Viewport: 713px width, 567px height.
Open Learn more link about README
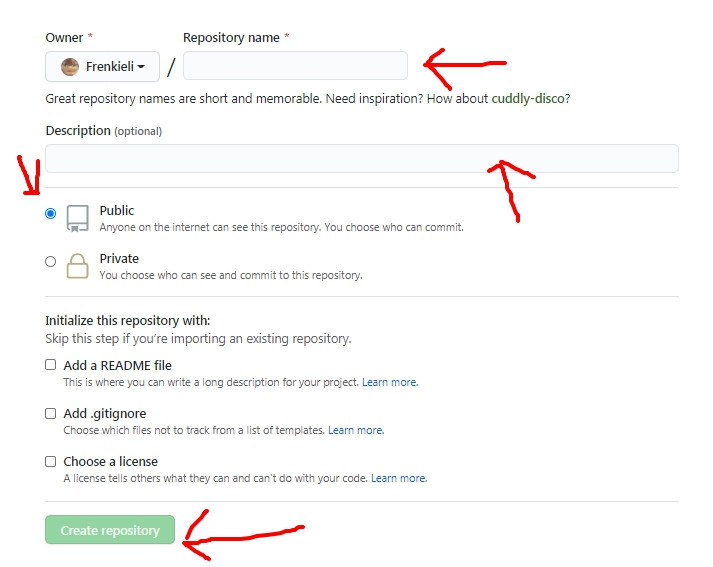[x=390, y=382]
